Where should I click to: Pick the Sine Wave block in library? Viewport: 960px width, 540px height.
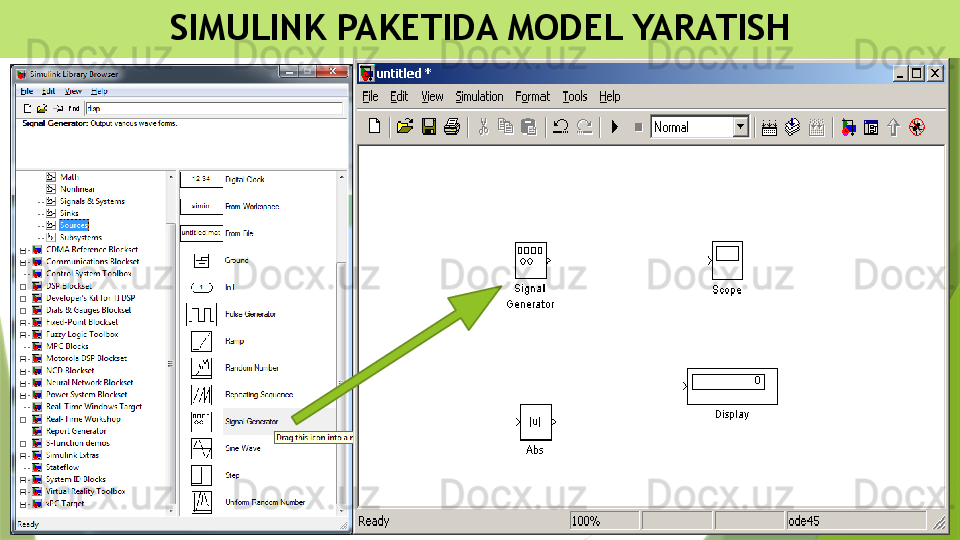point(201,448)
